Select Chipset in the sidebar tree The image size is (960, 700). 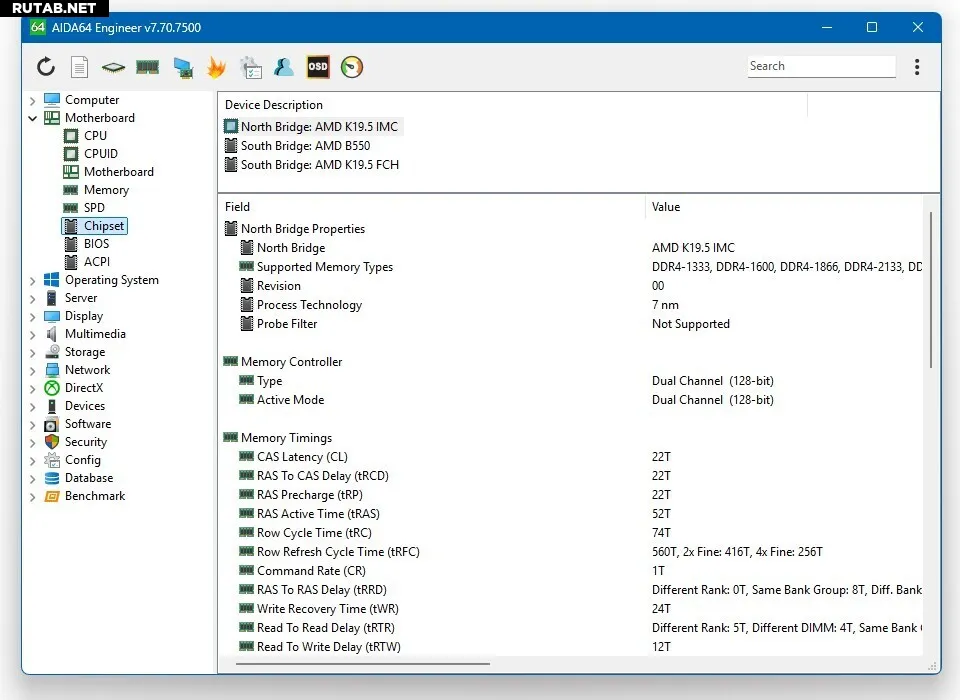coord(94,226)
